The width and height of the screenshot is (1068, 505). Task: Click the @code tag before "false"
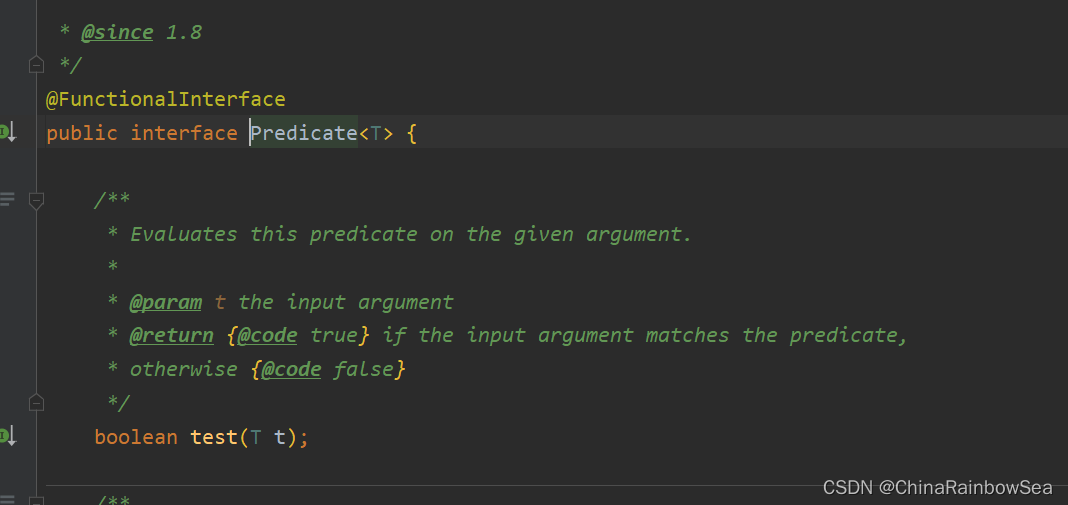291,369
